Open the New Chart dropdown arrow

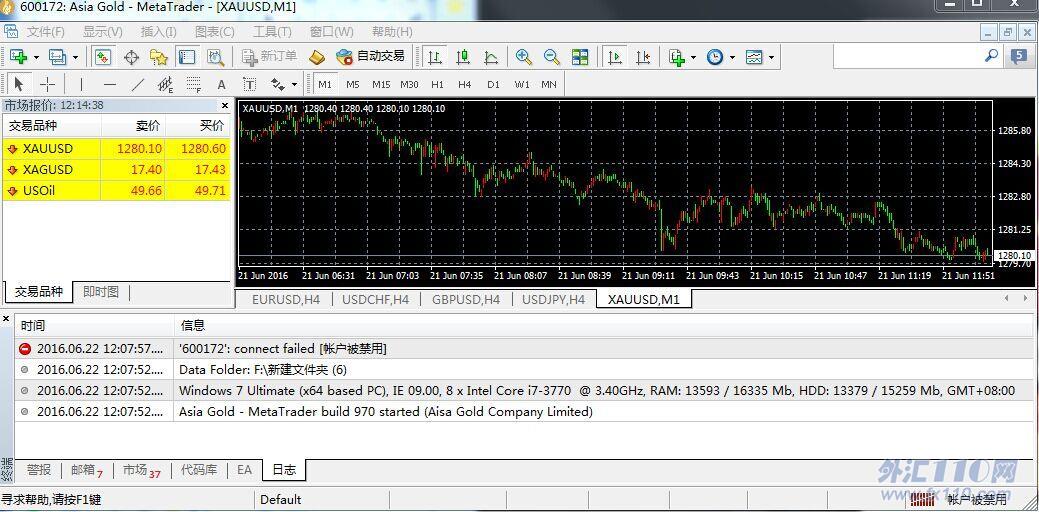point(36,58)
